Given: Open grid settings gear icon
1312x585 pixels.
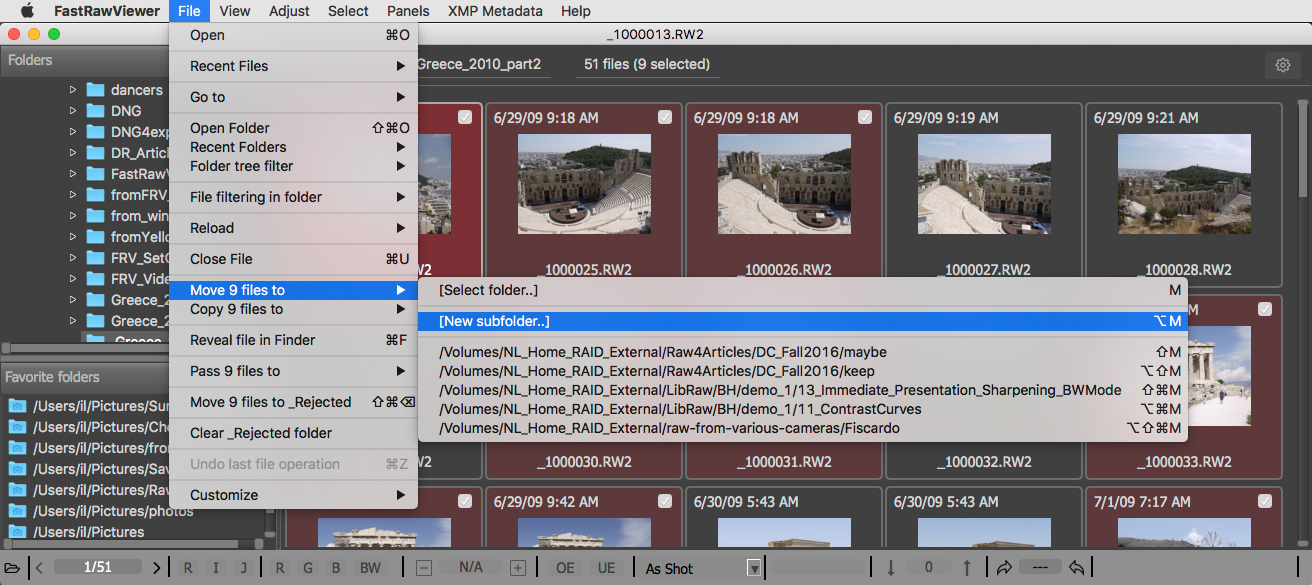Looking at the screenshot, I should coord(1283,65).
